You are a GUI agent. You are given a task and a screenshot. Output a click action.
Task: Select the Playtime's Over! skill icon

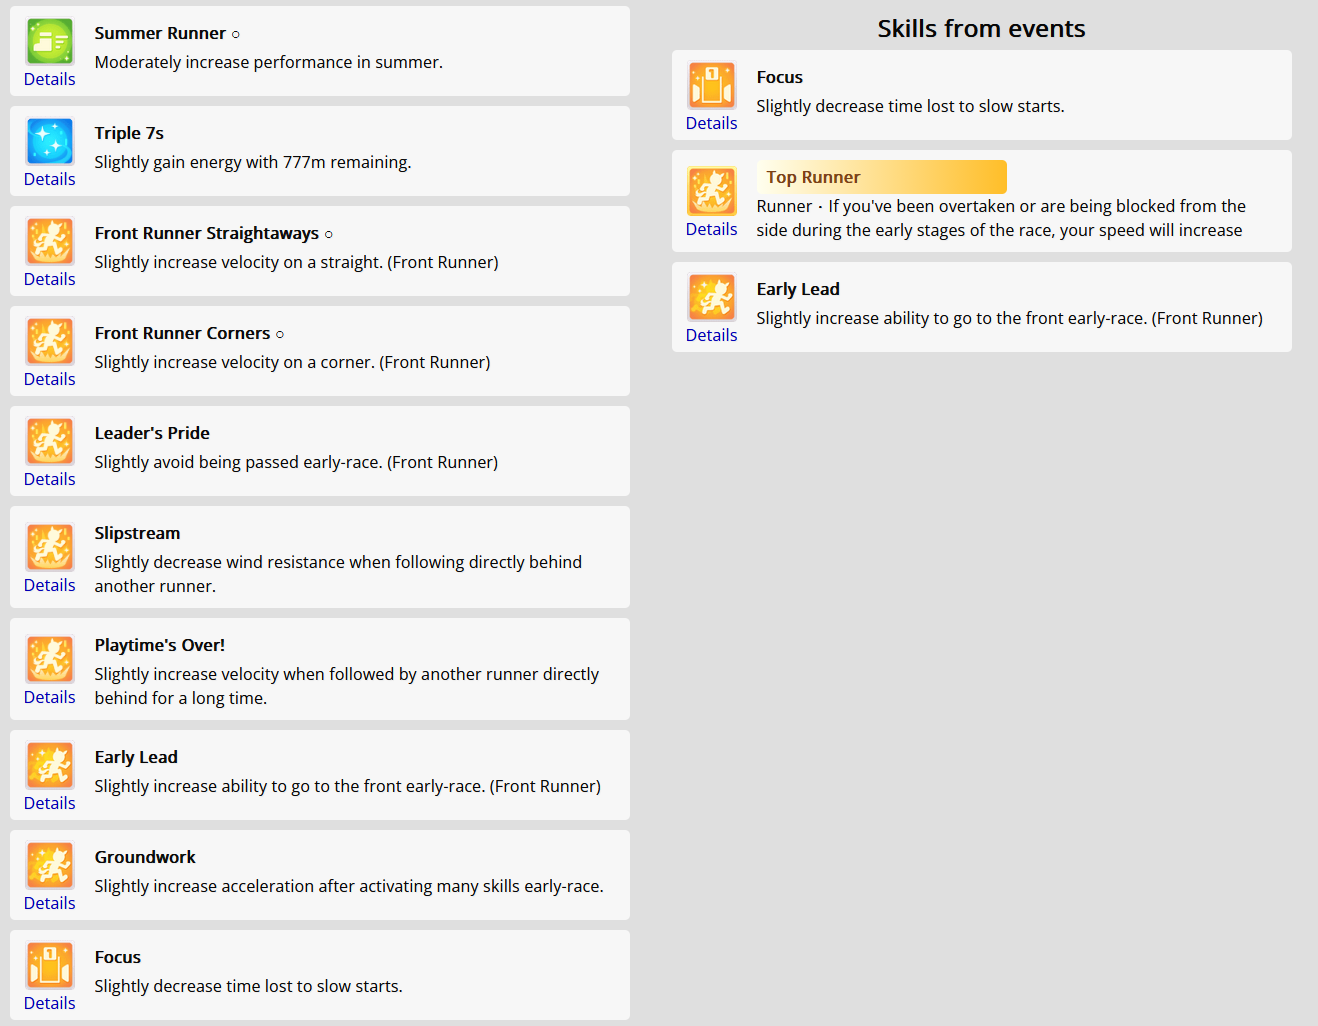point(50,660)
